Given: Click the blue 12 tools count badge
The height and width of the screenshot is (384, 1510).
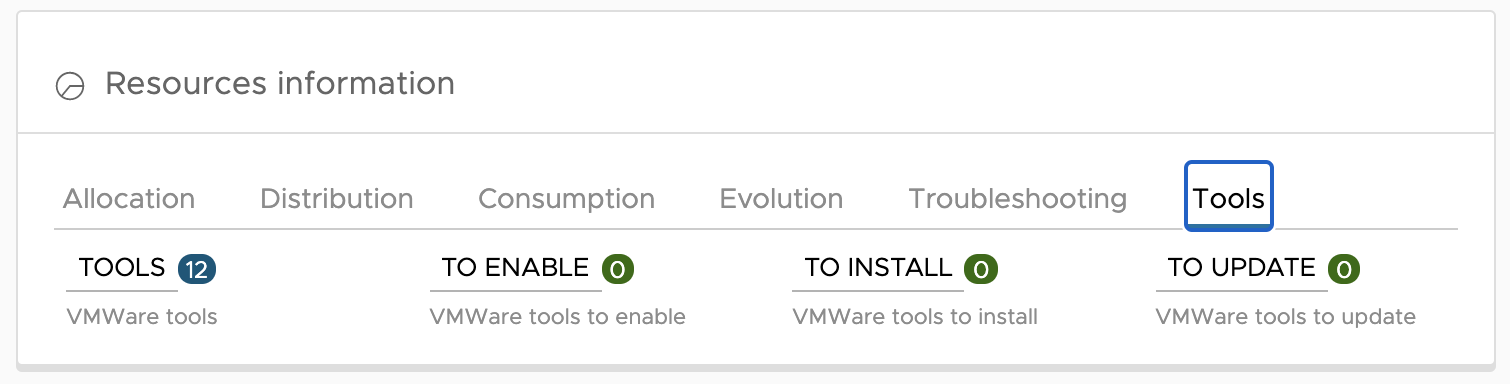Looking at the screenshot, I should click(197, 268).
